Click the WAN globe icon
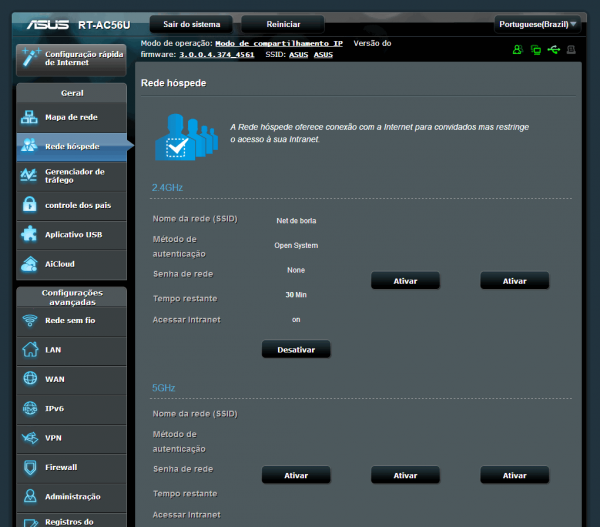This screenshot has width=600, height=527. 30,379
